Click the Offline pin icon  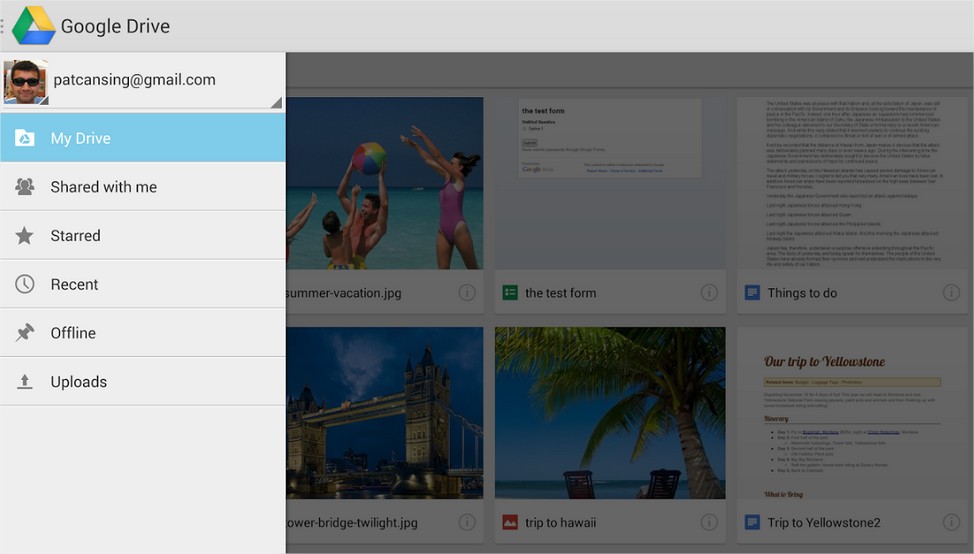pos(25,333)
